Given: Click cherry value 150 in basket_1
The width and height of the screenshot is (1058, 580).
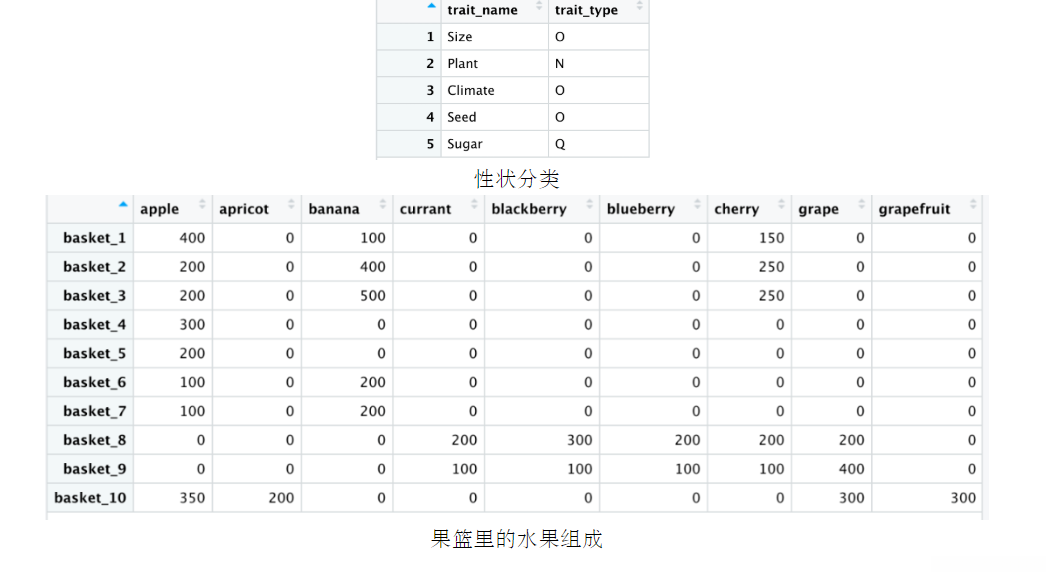Looking at the screenshot, I should tap(771, 238).
